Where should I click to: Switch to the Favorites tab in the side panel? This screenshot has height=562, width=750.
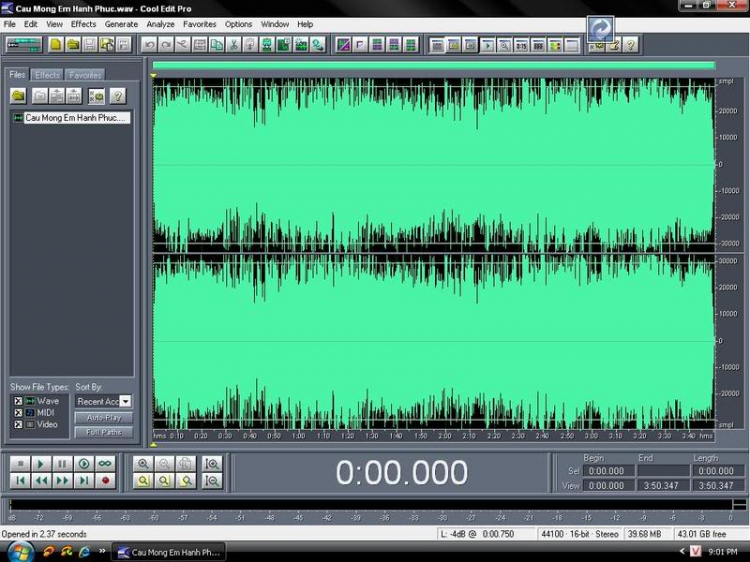(x=85, y=75)
